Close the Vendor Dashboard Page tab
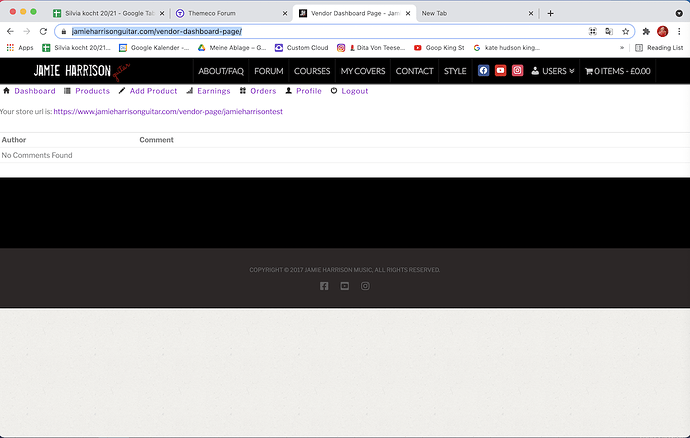This screenshot has width=690, height=438. (408, 13)
